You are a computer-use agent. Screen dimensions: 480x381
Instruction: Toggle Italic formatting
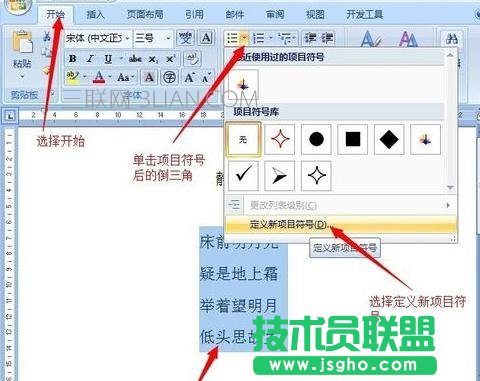[x=90, y=59]
